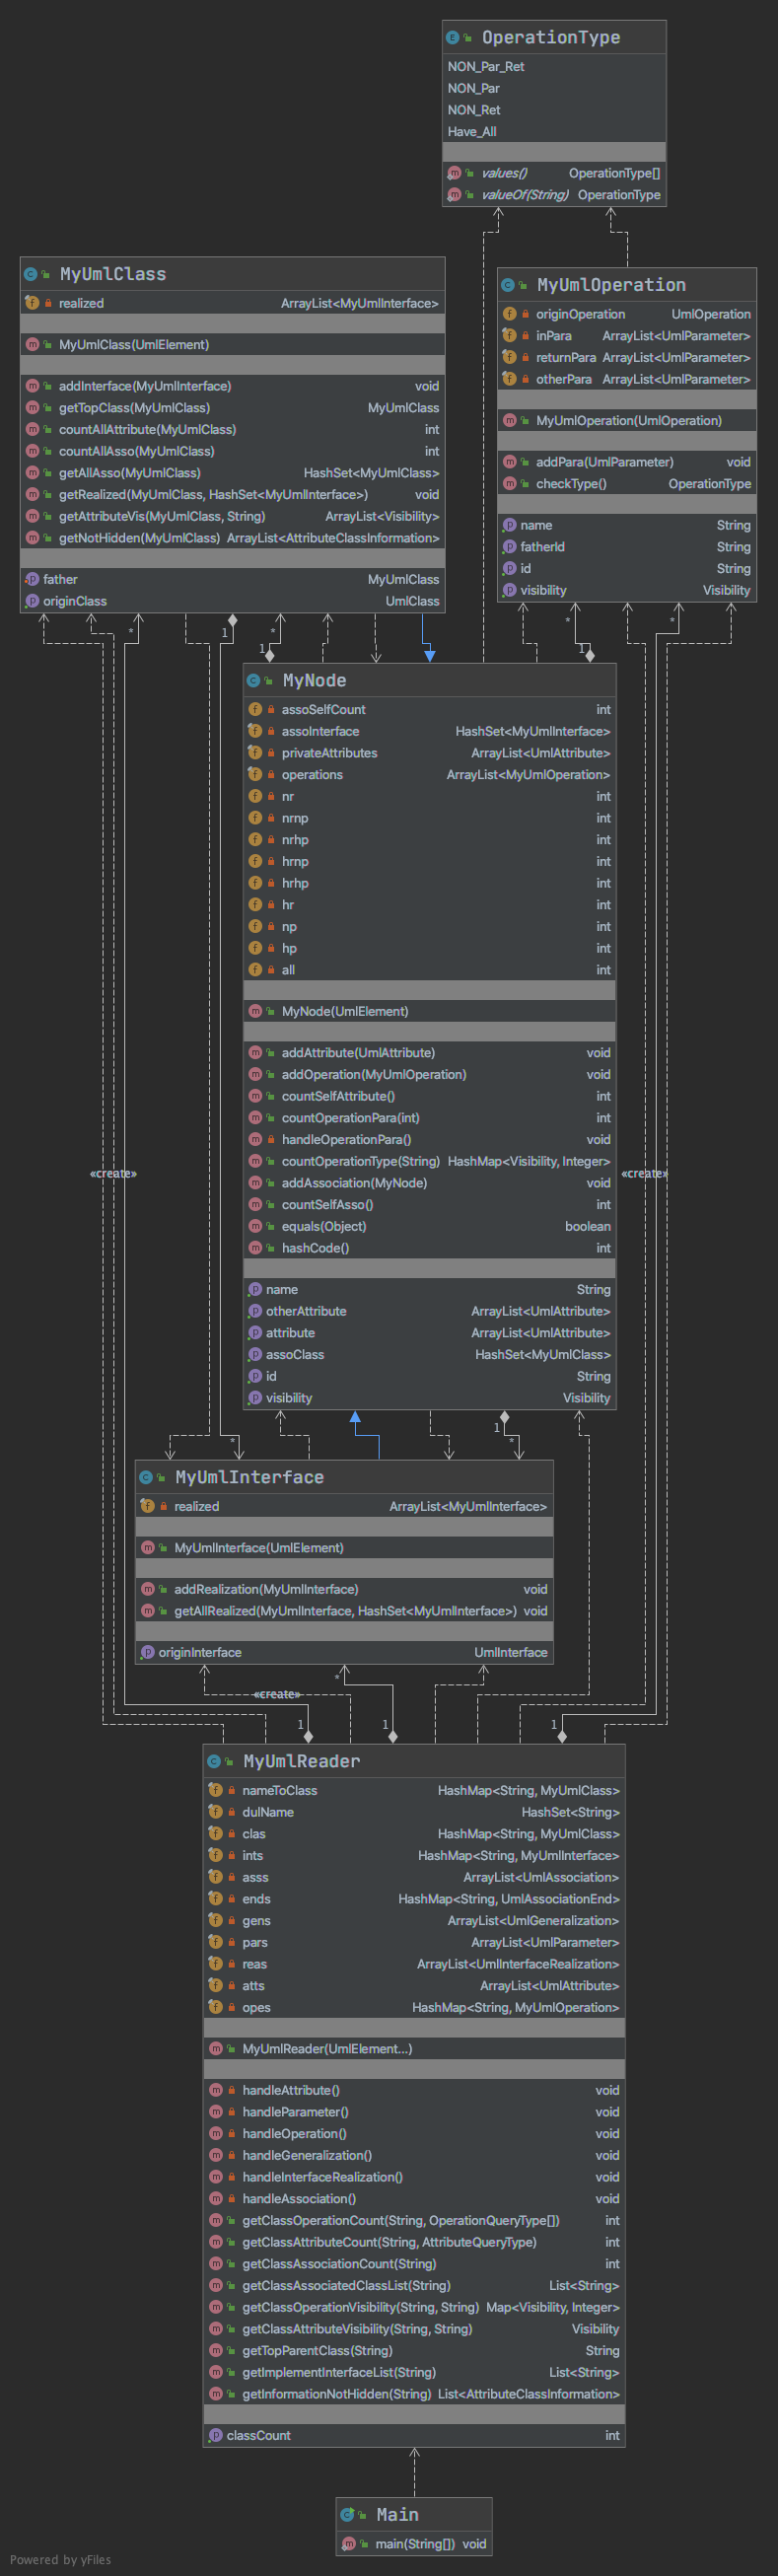778x2576 pixels.
Task: Click field icon beside originOperation
Action: 509,314
